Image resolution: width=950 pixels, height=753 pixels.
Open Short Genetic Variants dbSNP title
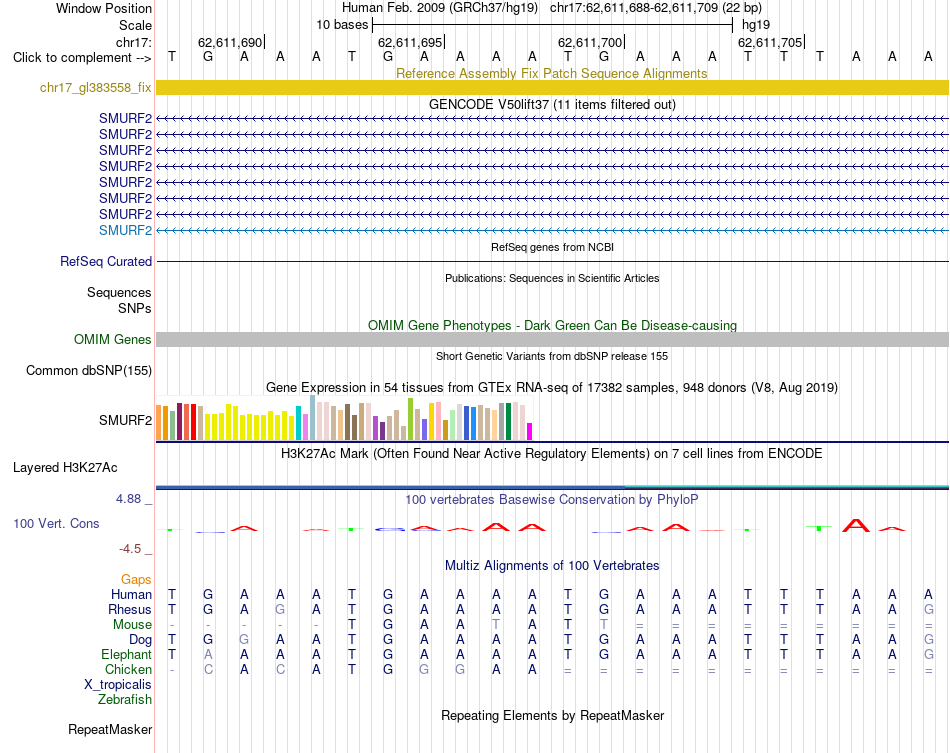pyautogui.click(x=552, y=356)
